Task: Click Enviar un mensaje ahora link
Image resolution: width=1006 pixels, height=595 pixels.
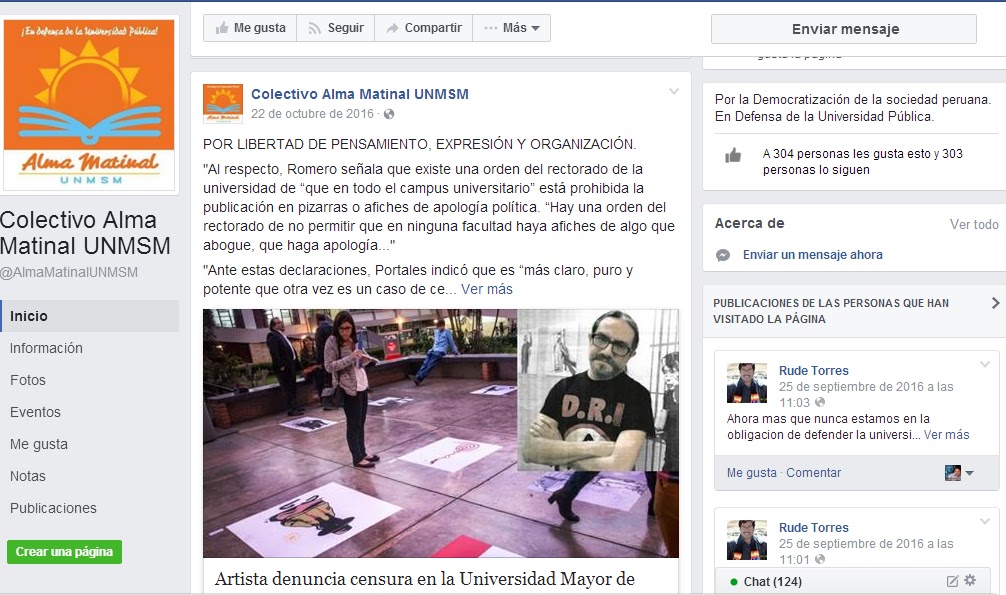Action: point(812,255)
